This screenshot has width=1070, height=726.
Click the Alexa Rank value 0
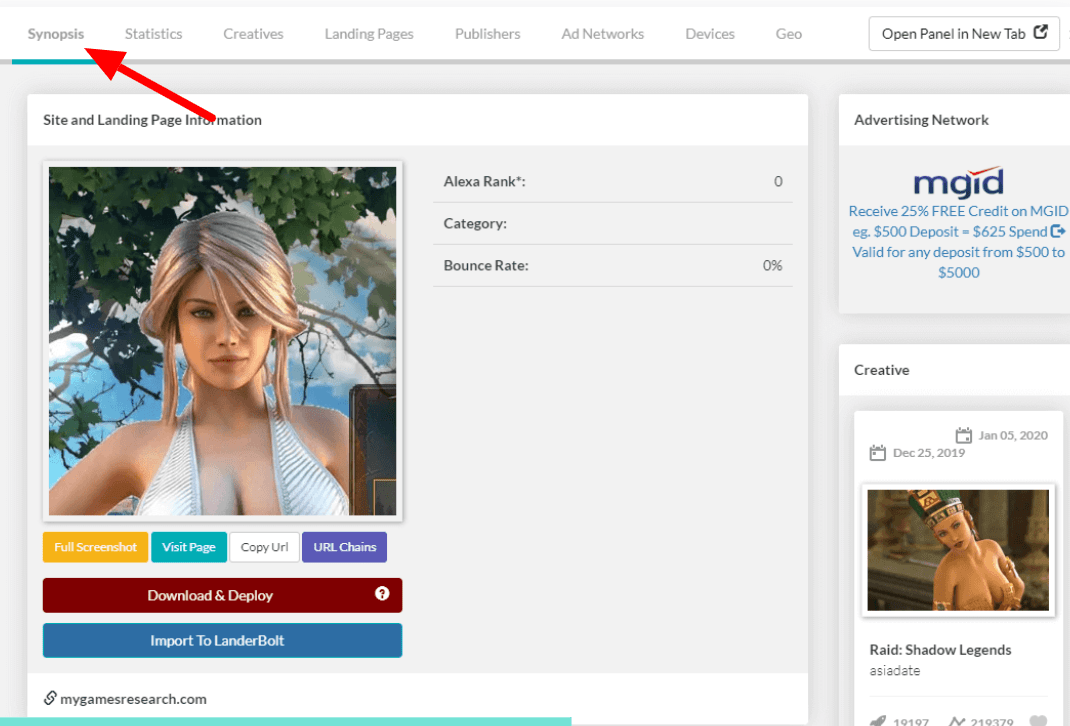pyautogui.click(x=778, y=182)
